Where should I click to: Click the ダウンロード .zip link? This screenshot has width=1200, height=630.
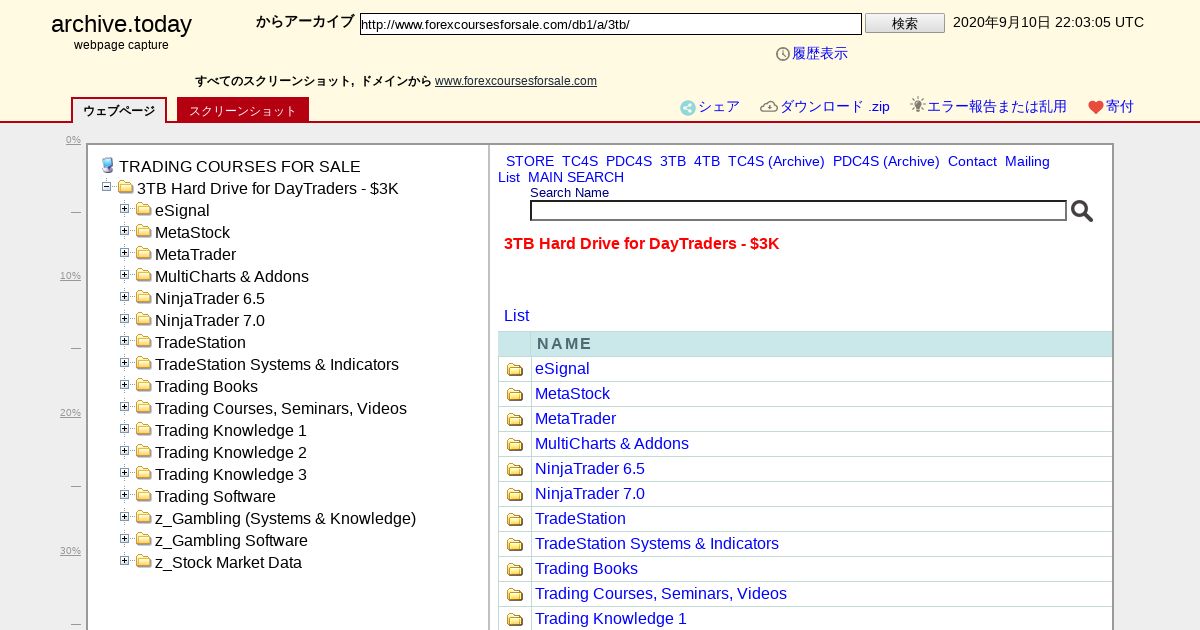835,107
